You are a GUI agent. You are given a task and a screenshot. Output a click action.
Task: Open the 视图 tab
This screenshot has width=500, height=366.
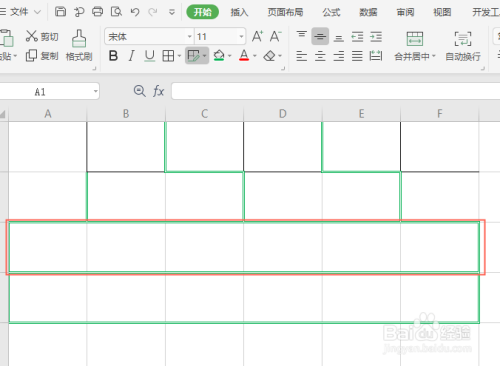[442, 12]
